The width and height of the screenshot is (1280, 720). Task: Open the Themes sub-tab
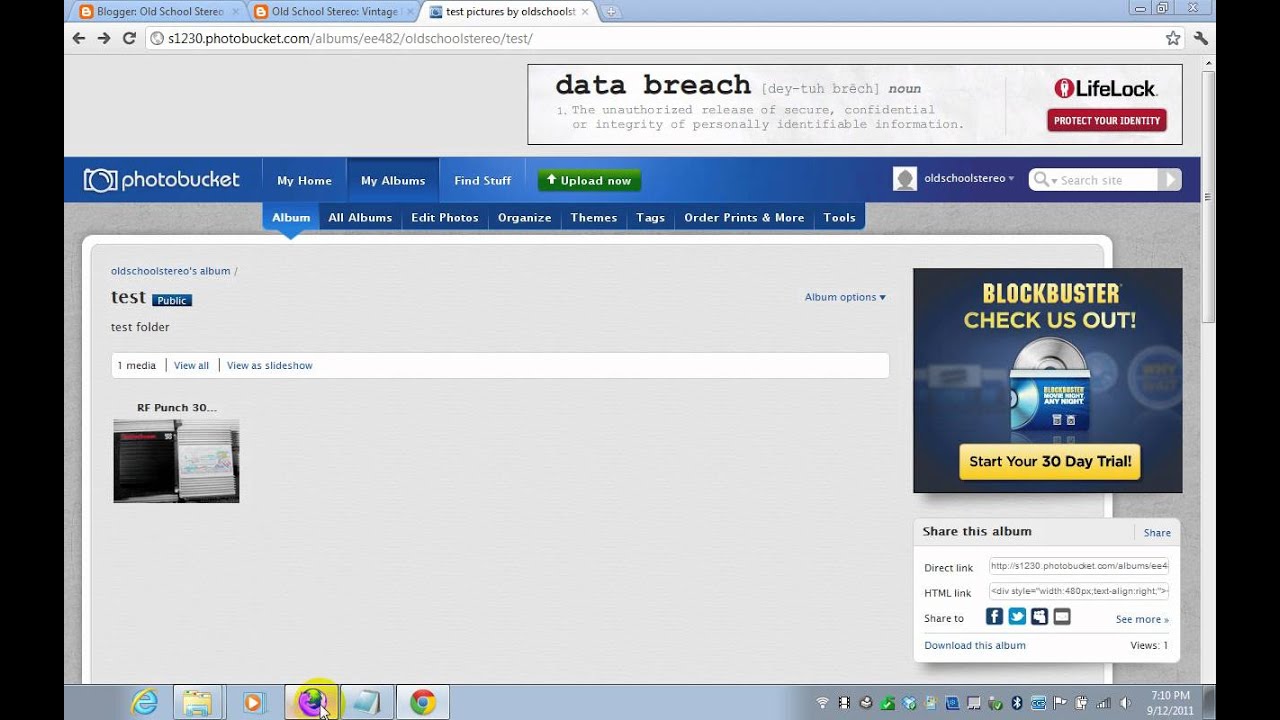tap(594, 217)
